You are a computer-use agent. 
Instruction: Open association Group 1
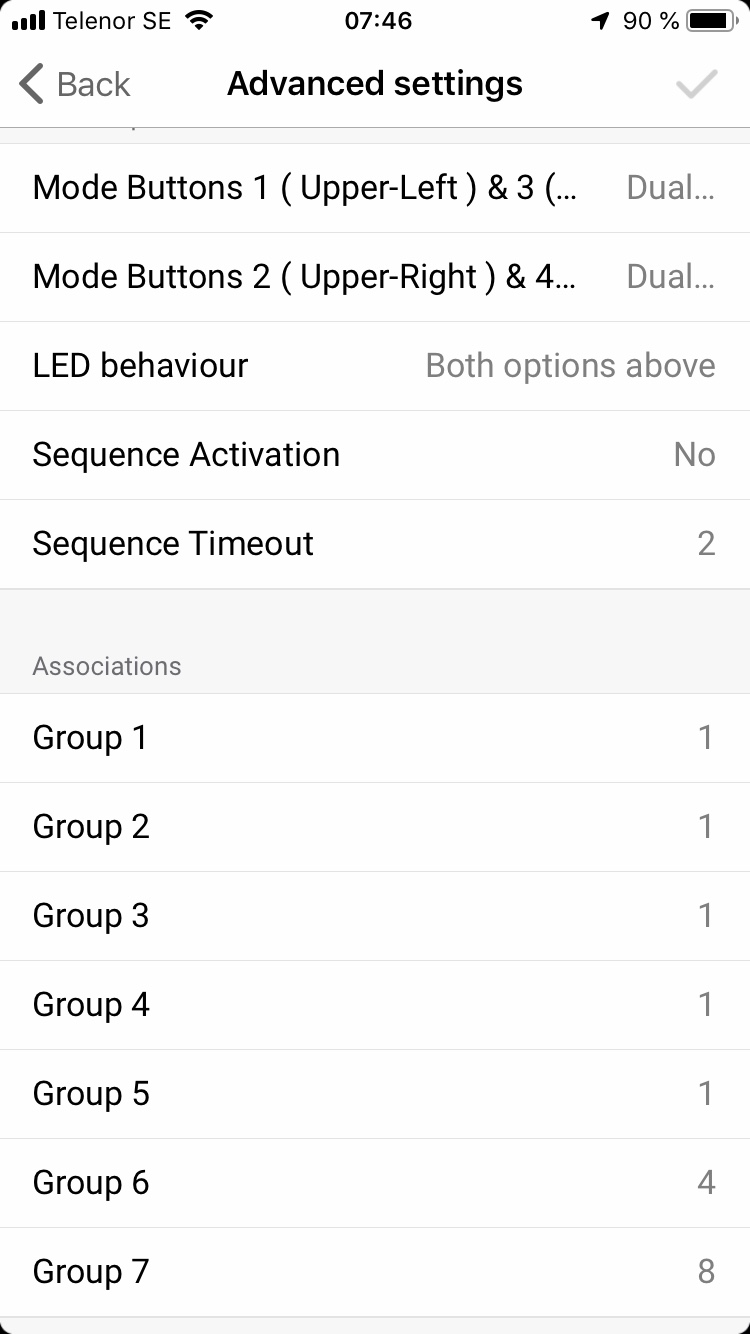(374, 738)
